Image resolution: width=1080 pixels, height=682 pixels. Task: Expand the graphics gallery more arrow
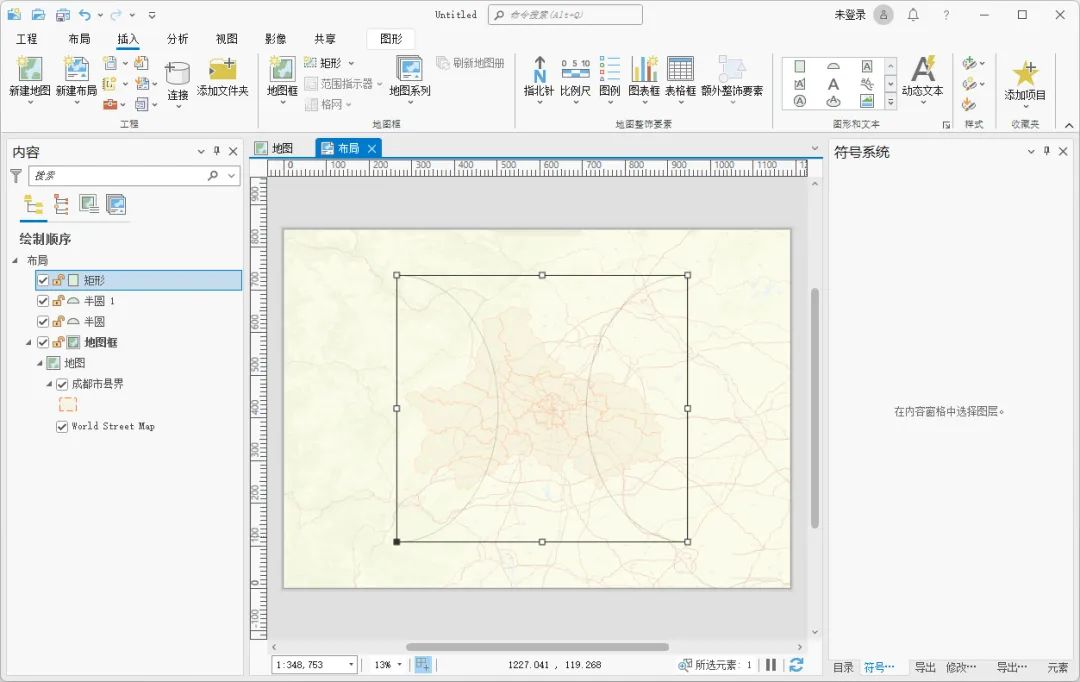(891, 102)
